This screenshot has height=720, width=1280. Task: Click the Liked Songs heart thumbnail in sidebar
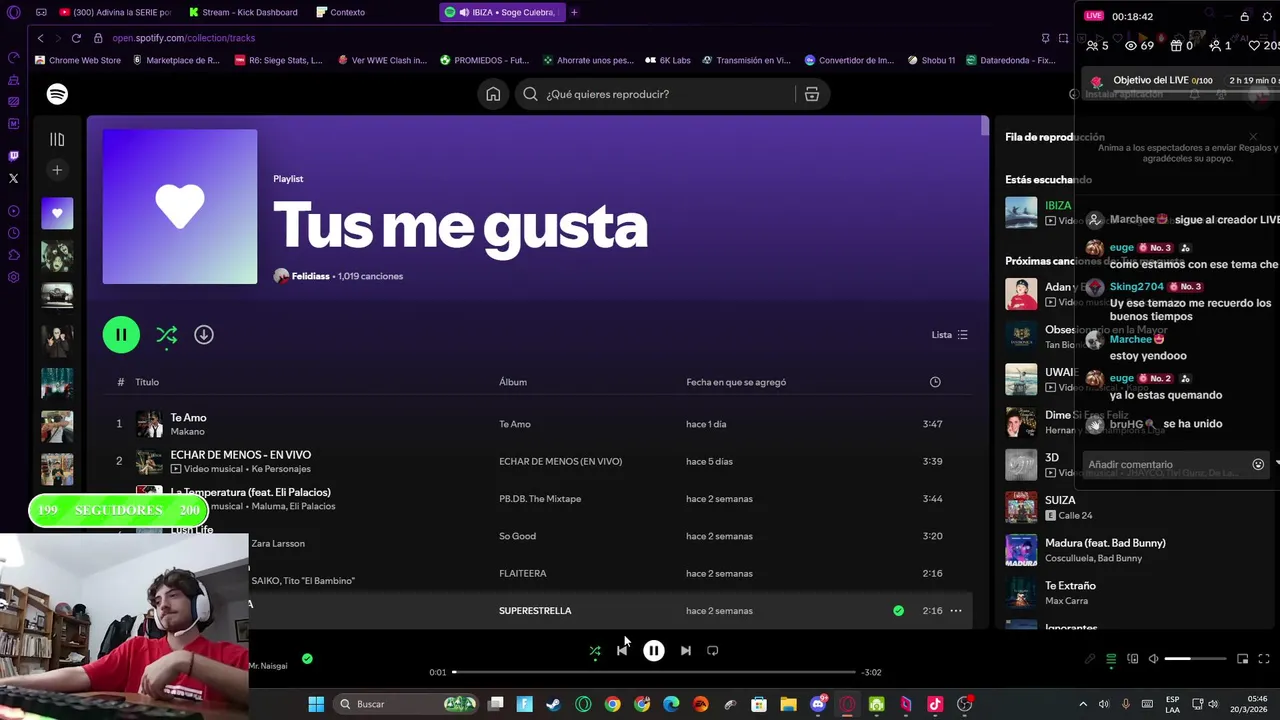[57, 213]
